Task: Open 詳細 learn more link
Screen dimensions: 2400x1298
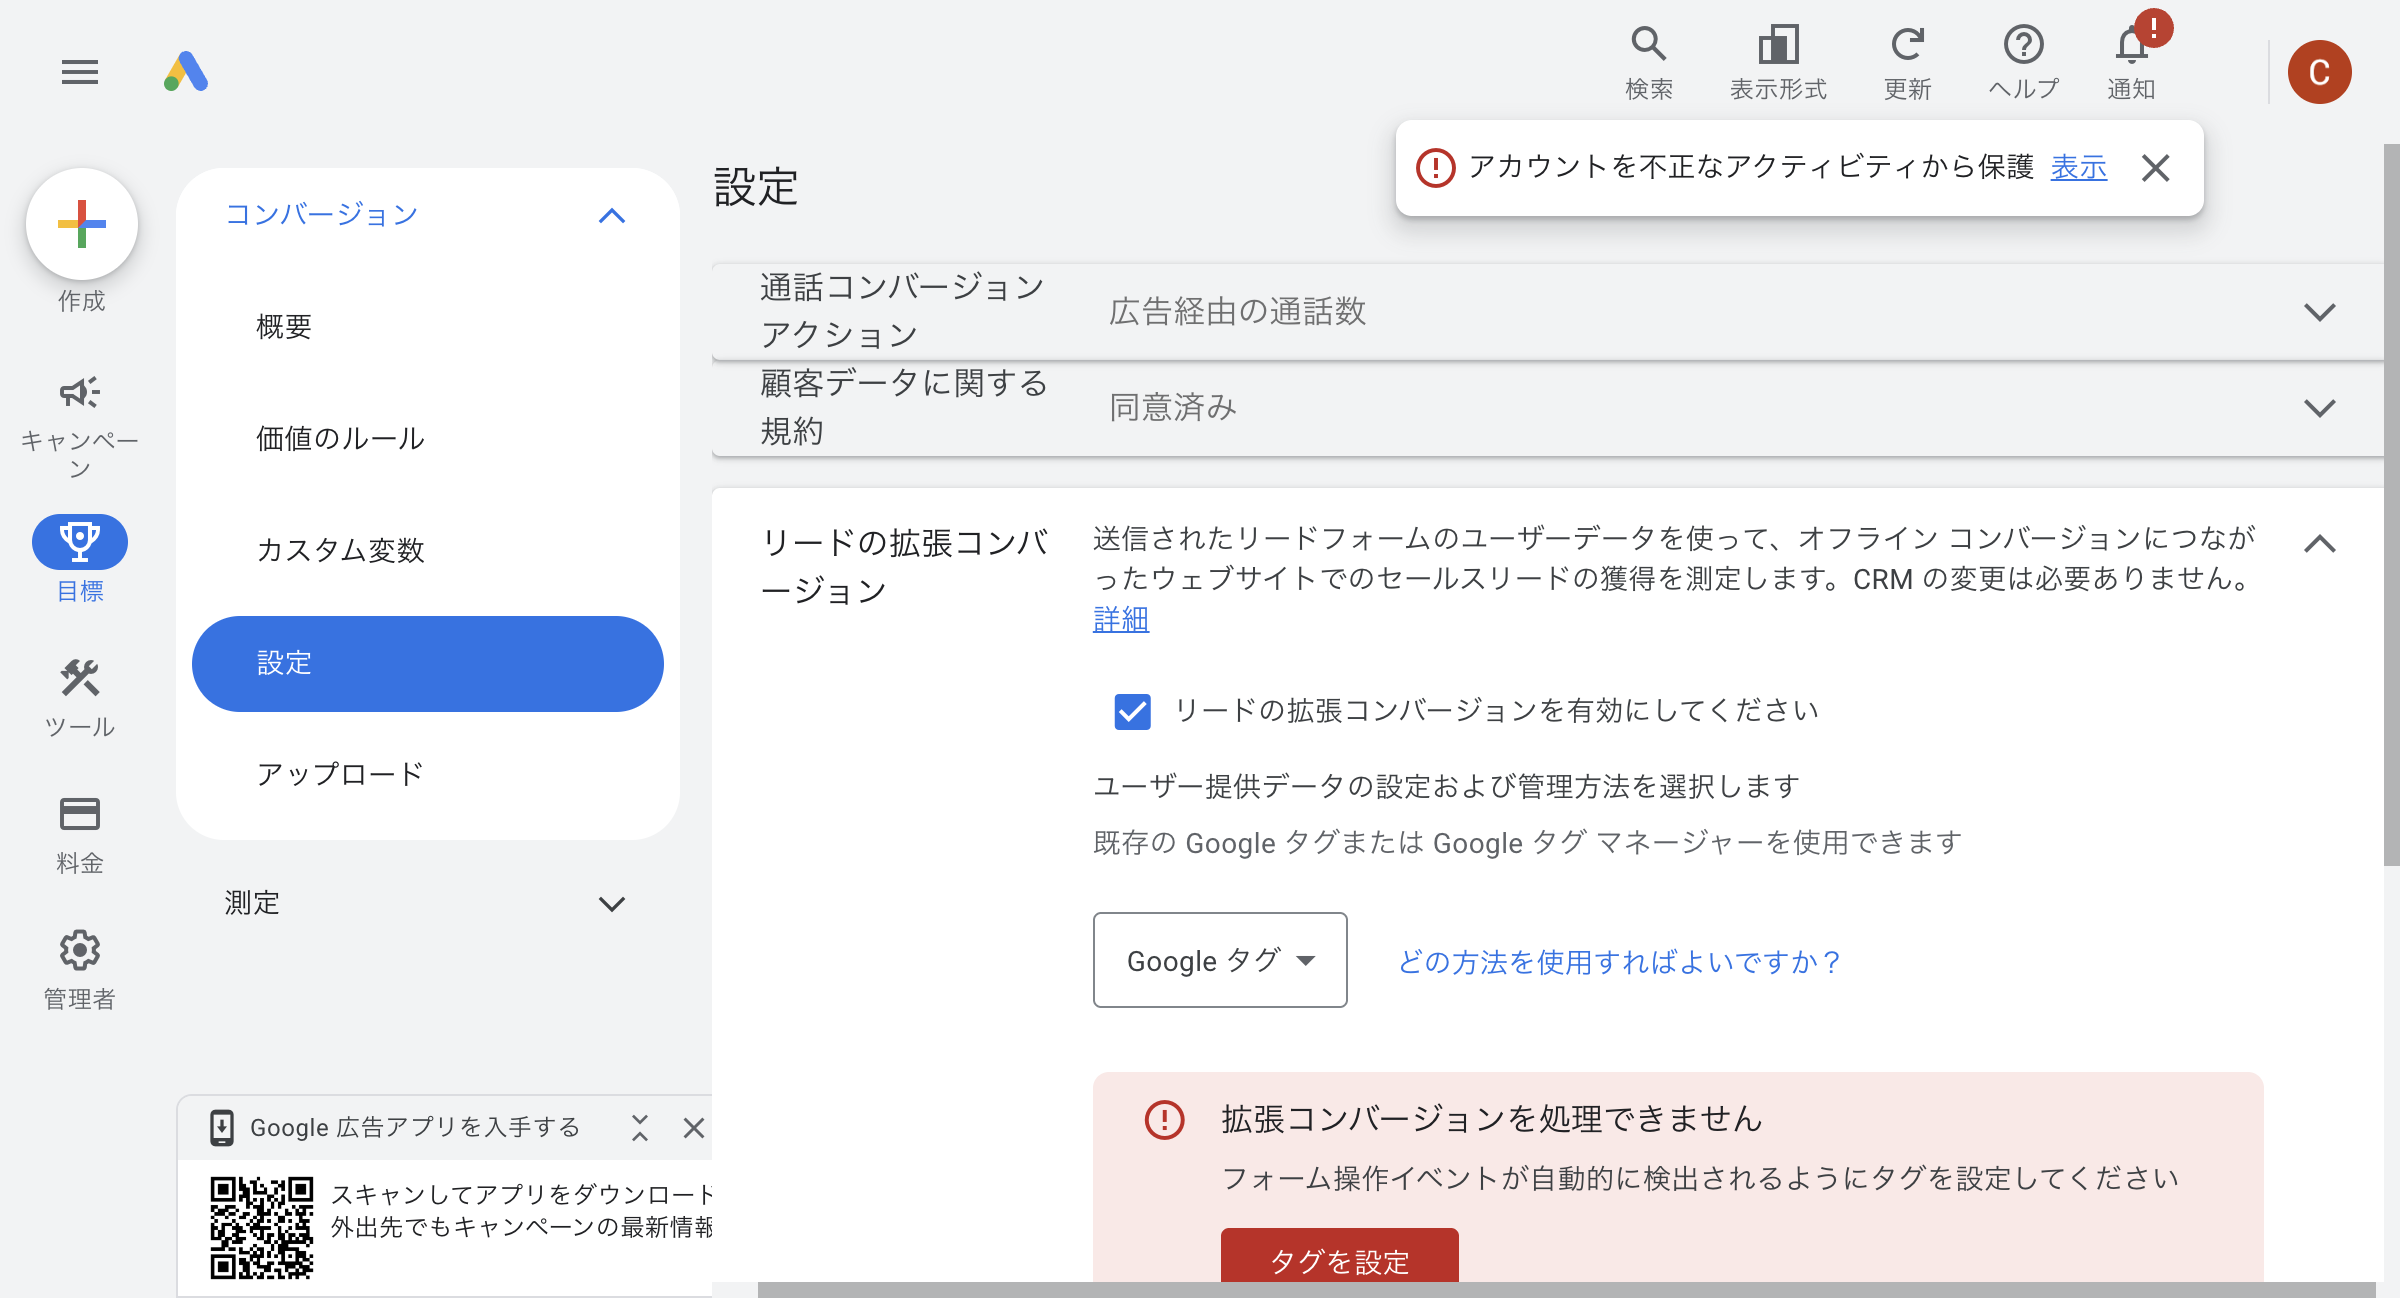Action: click(x=1121, y=620)
